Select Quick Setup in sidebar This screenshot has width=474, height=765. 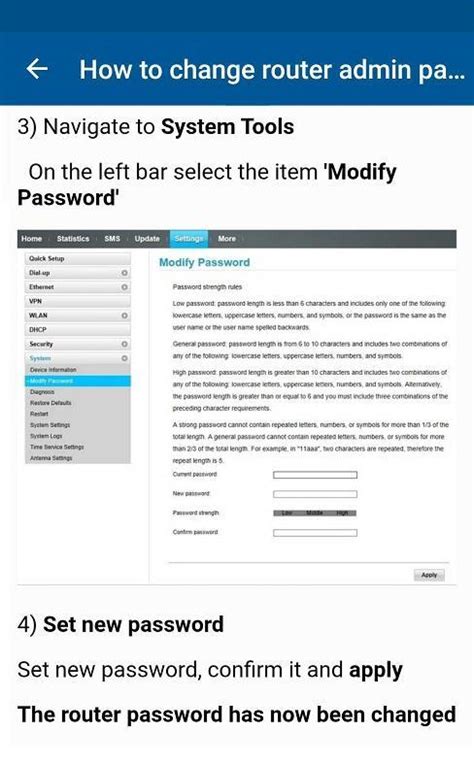point(78,259)
